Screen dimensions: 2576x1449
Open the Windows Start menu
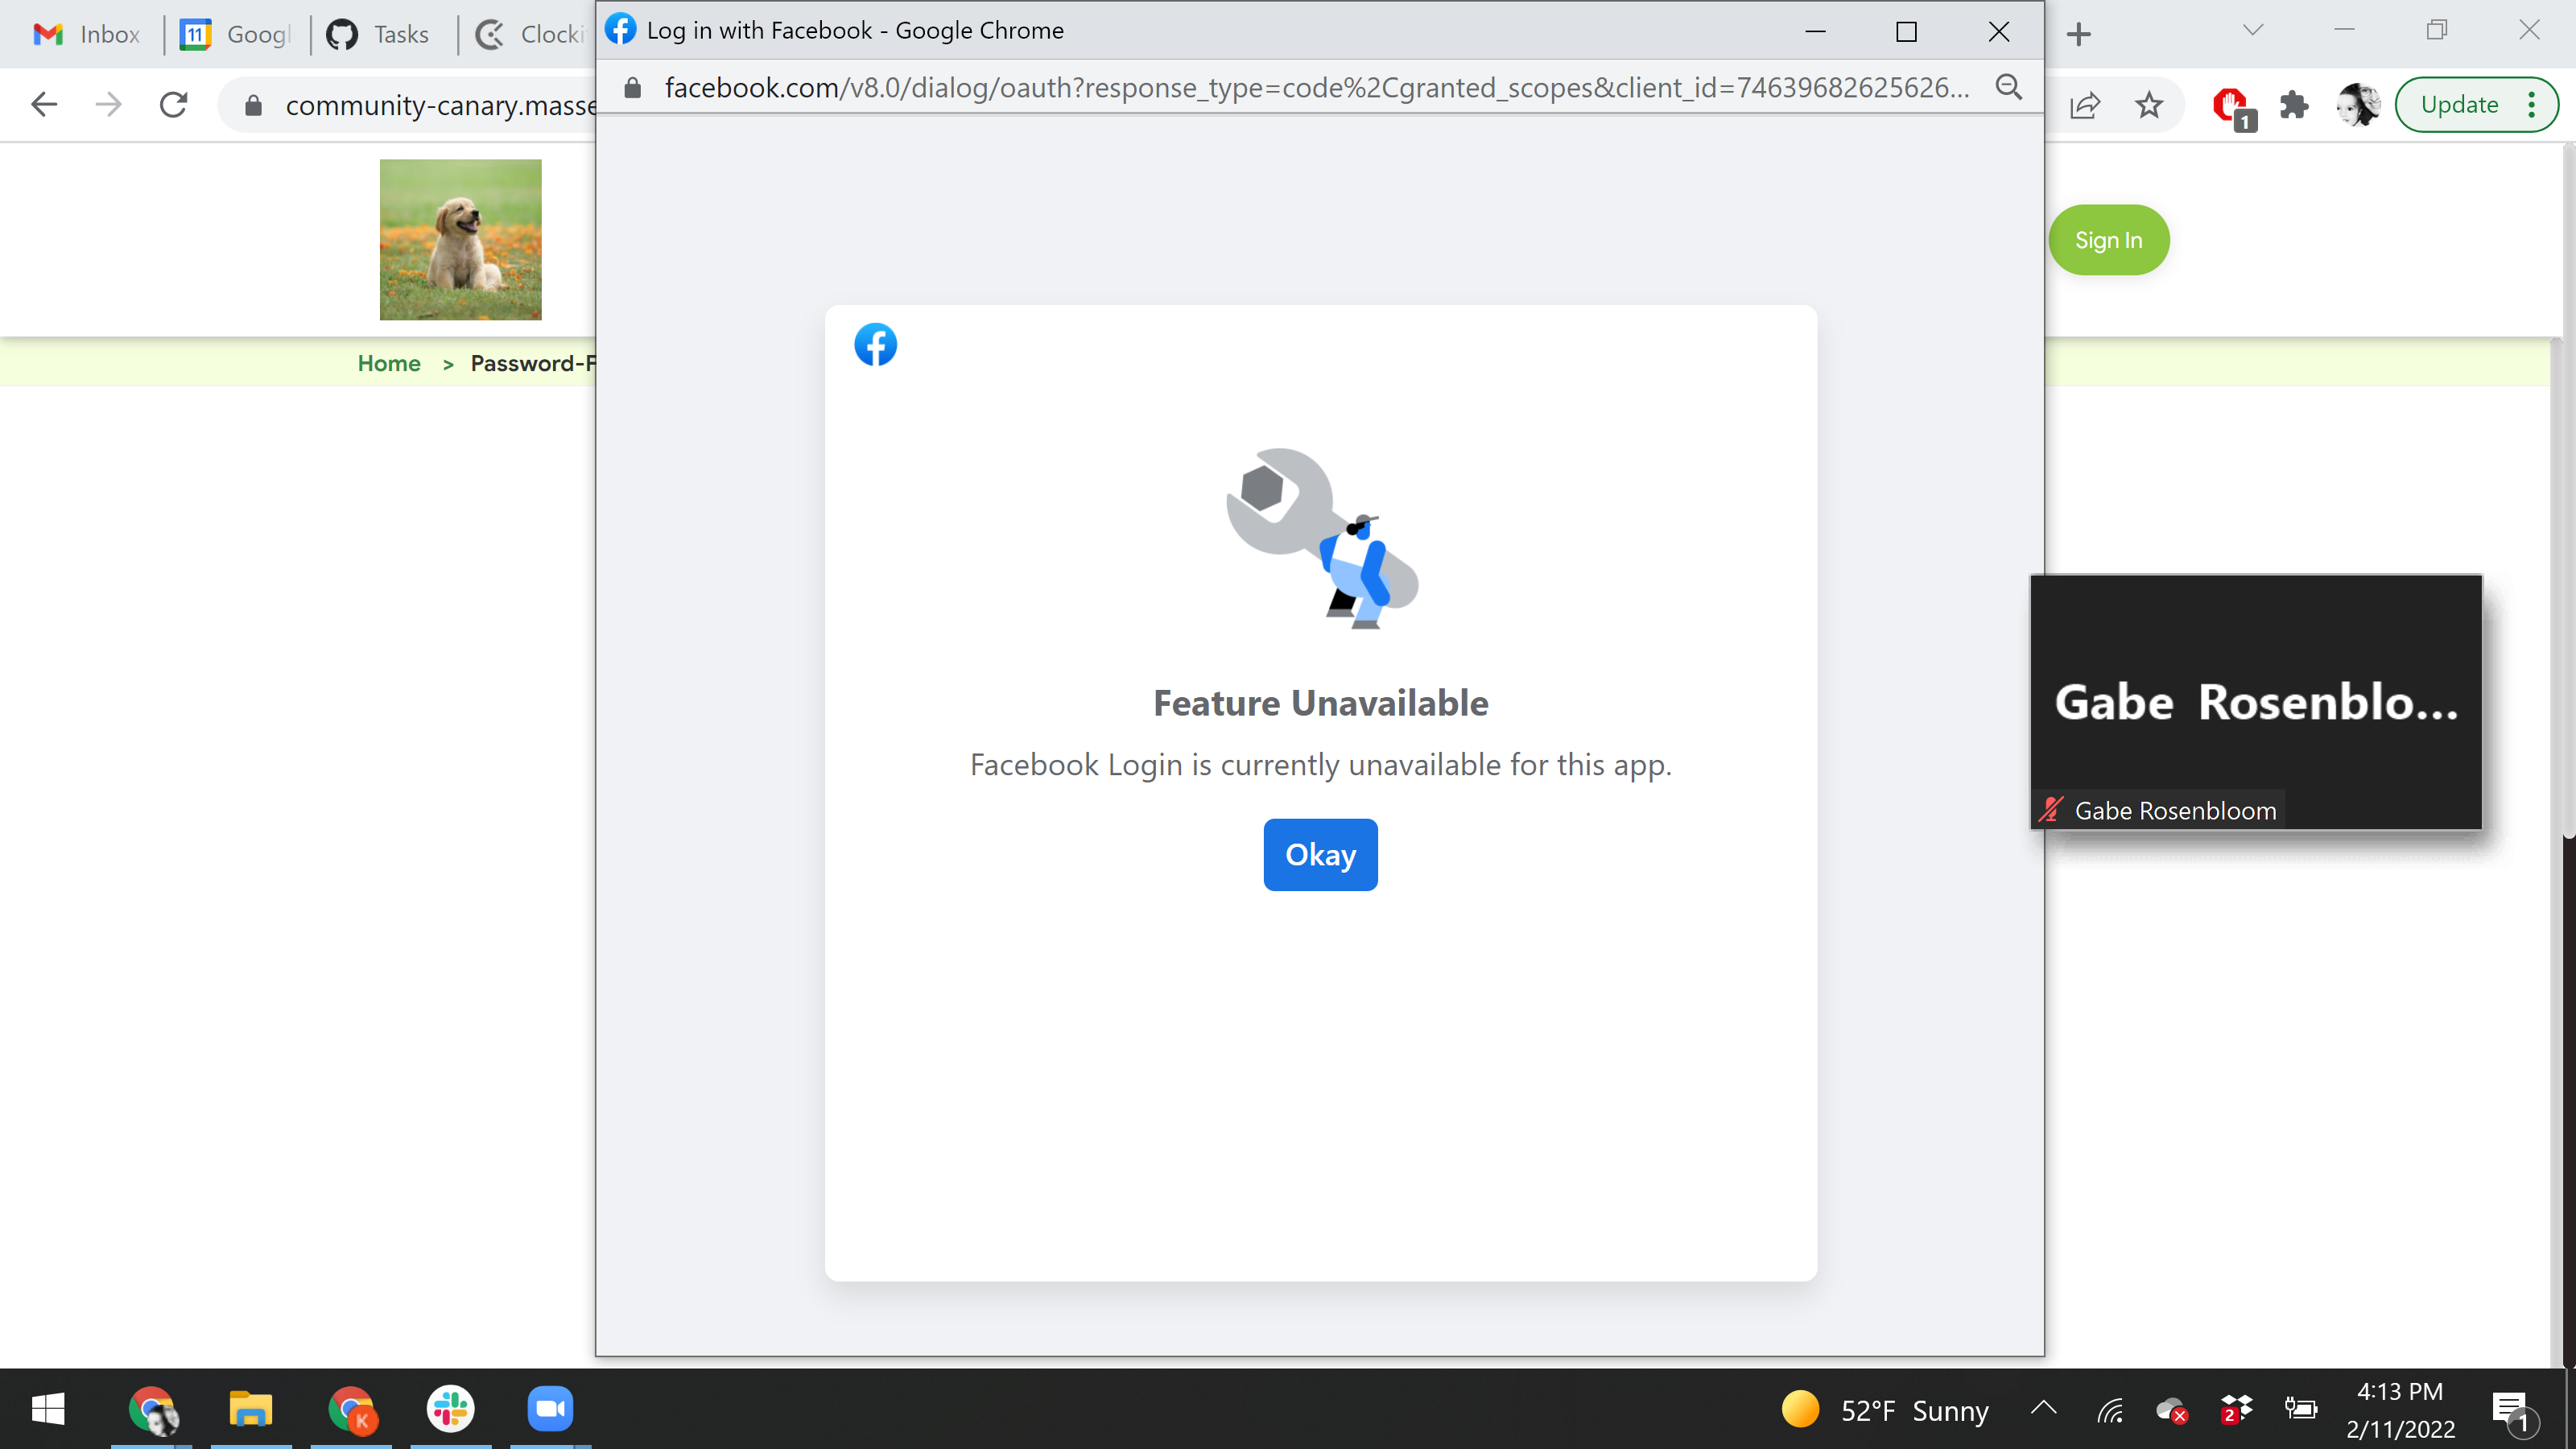tap(47, 1410)
